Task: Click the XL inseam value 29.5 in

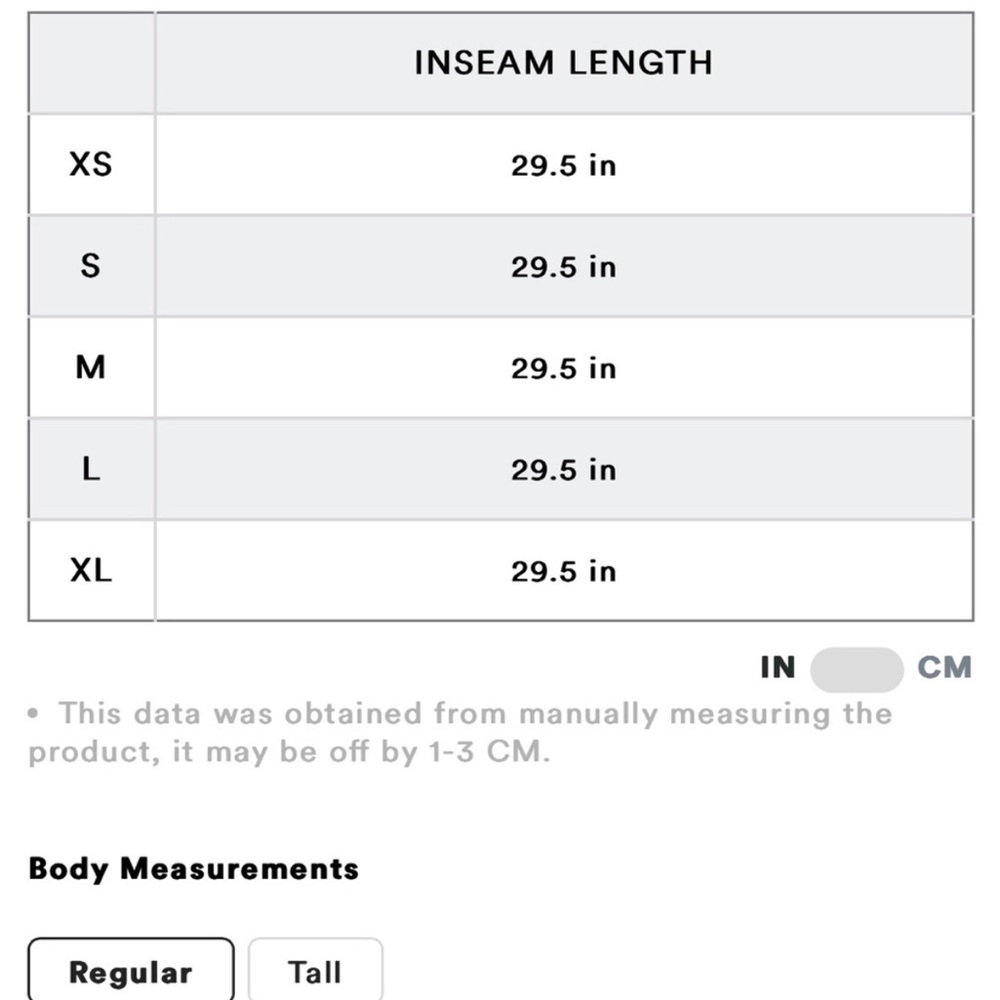Action: pyautogui.click(x=564, y=571)
